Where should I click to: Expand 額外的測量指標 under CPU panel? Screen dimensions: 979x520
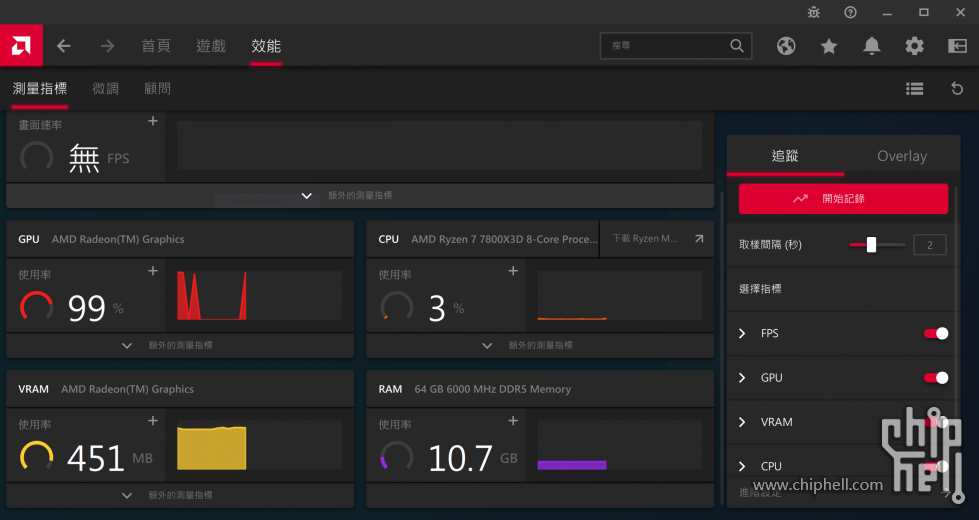[540, 345]
